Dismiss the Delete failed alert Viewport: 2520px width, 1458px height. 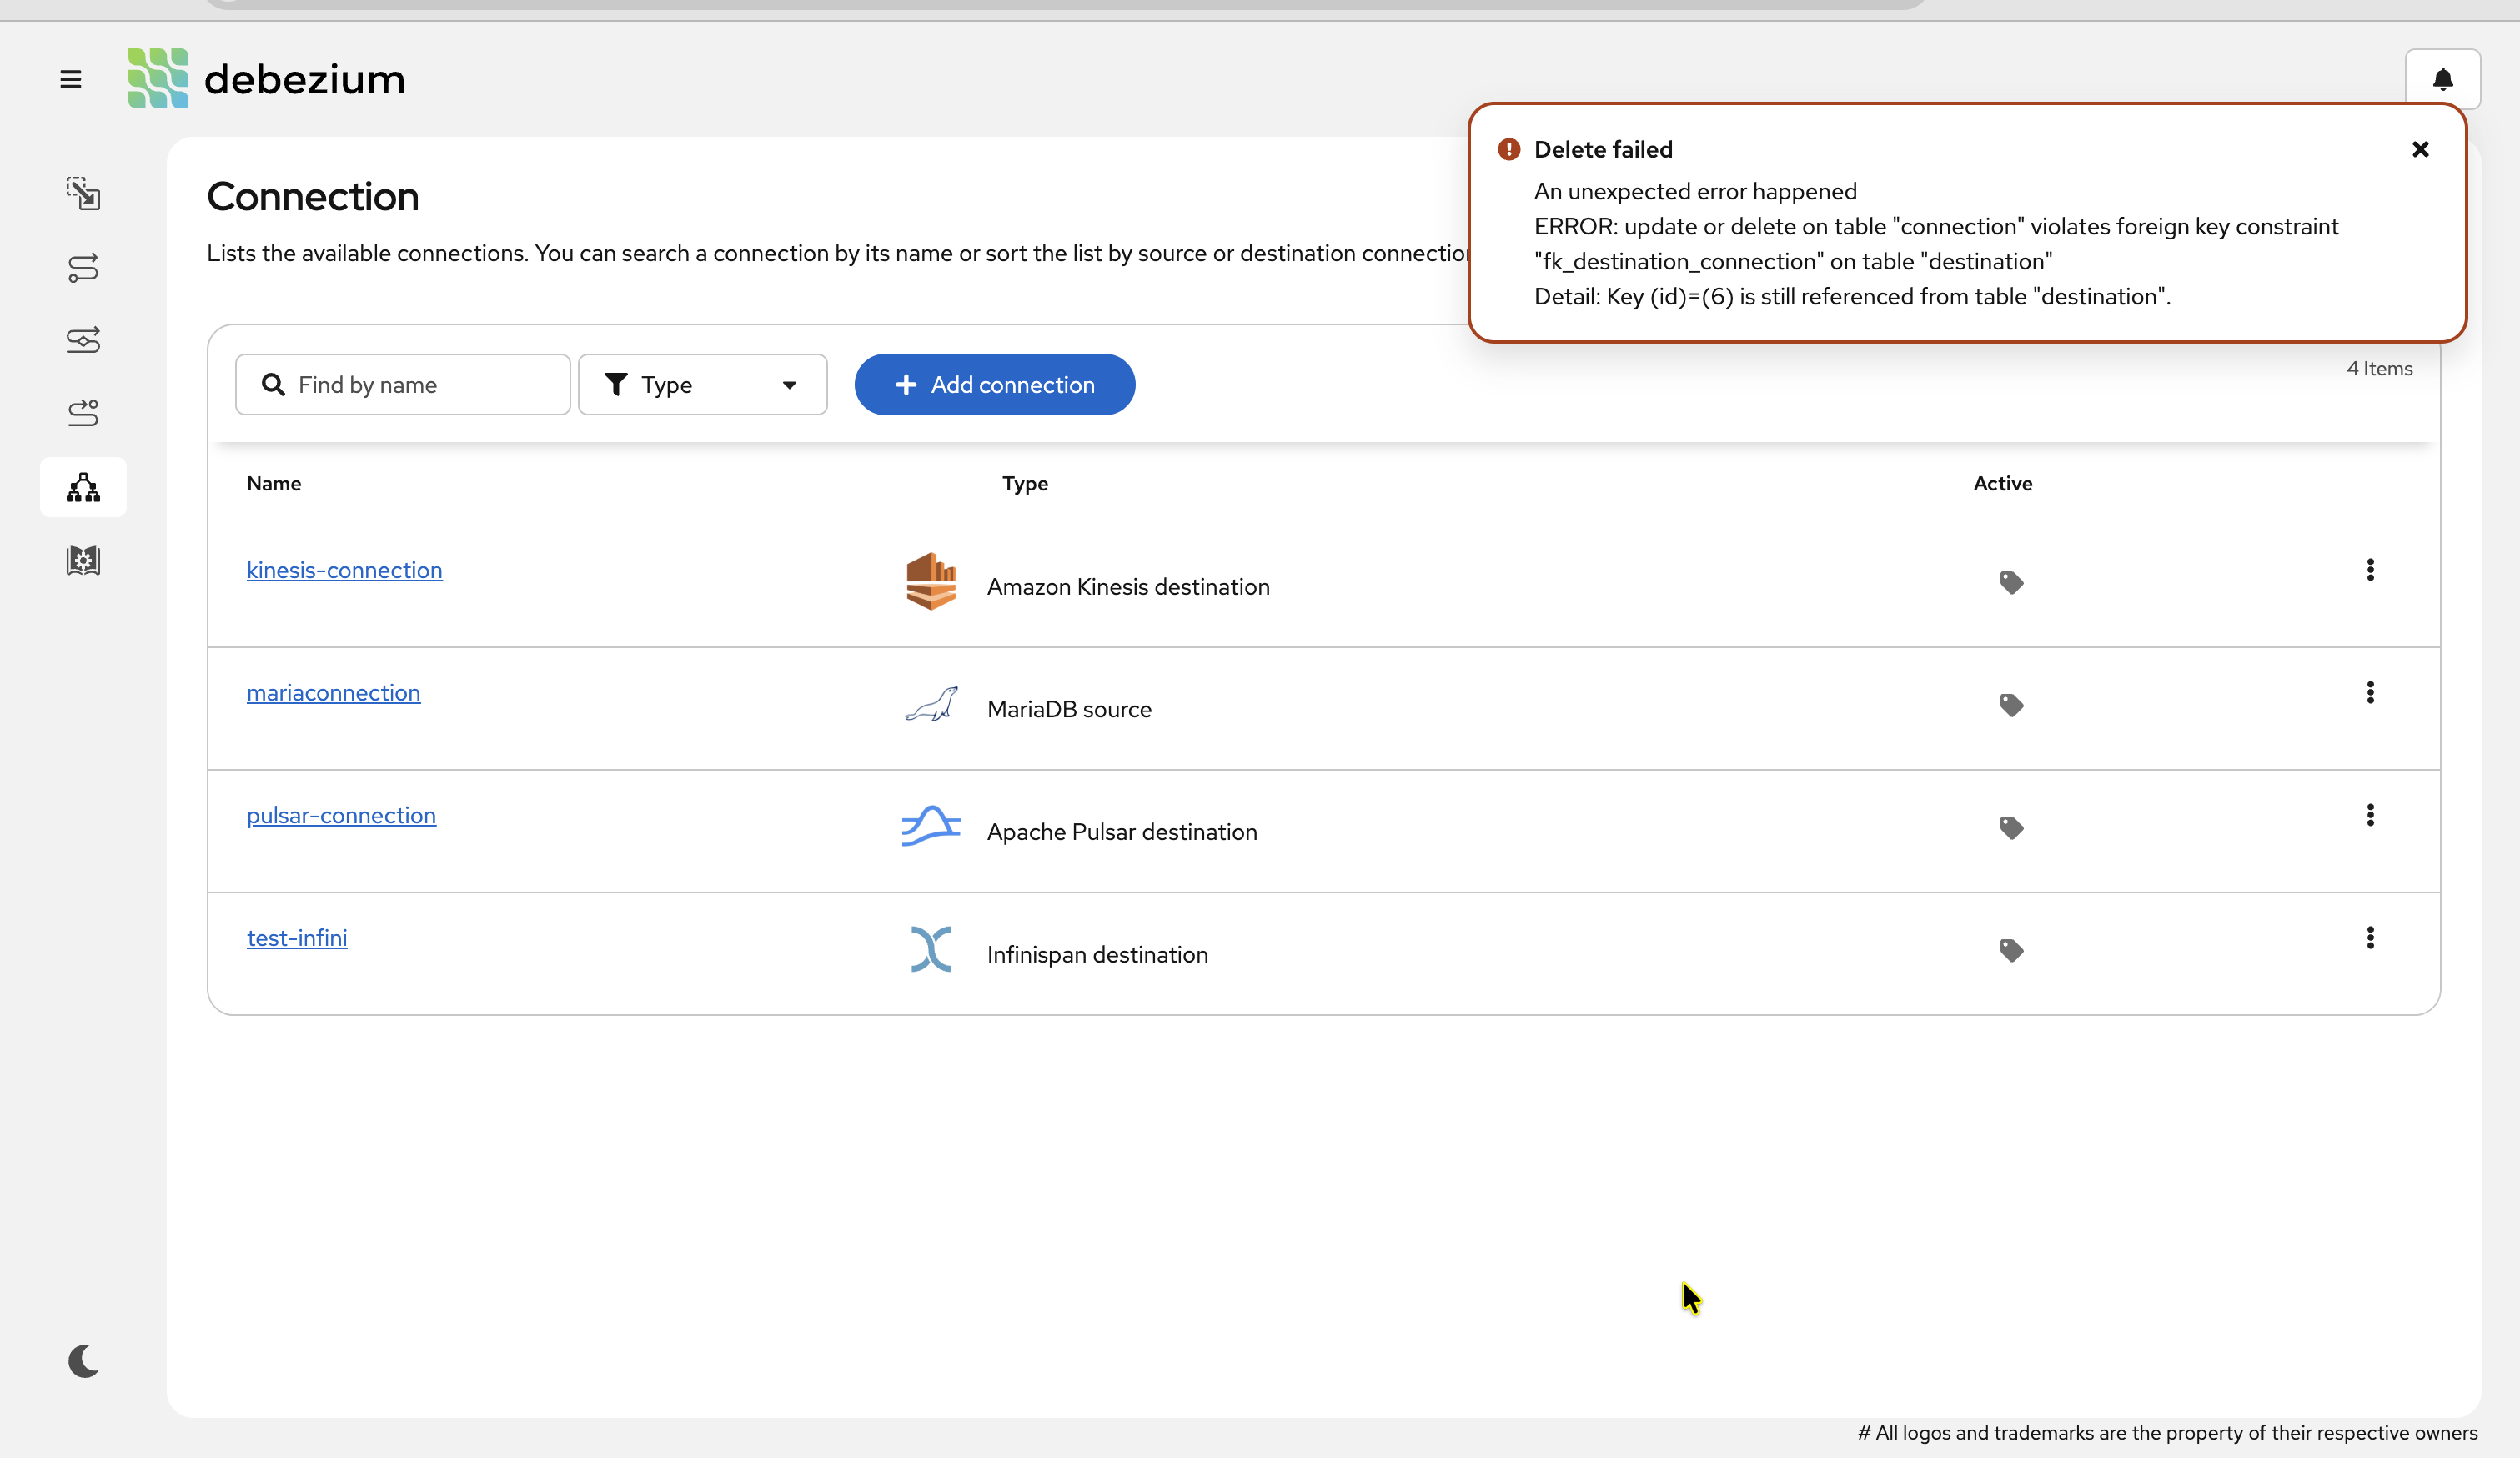click(2420, 150)
